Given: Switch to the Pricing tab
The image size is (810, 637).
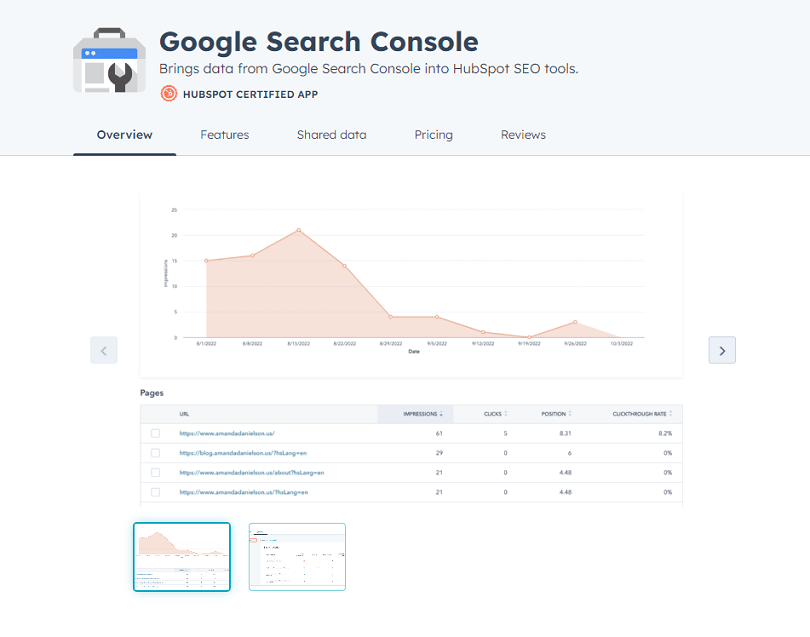Looking at the screenshot, I should click(x=433, y=135).
